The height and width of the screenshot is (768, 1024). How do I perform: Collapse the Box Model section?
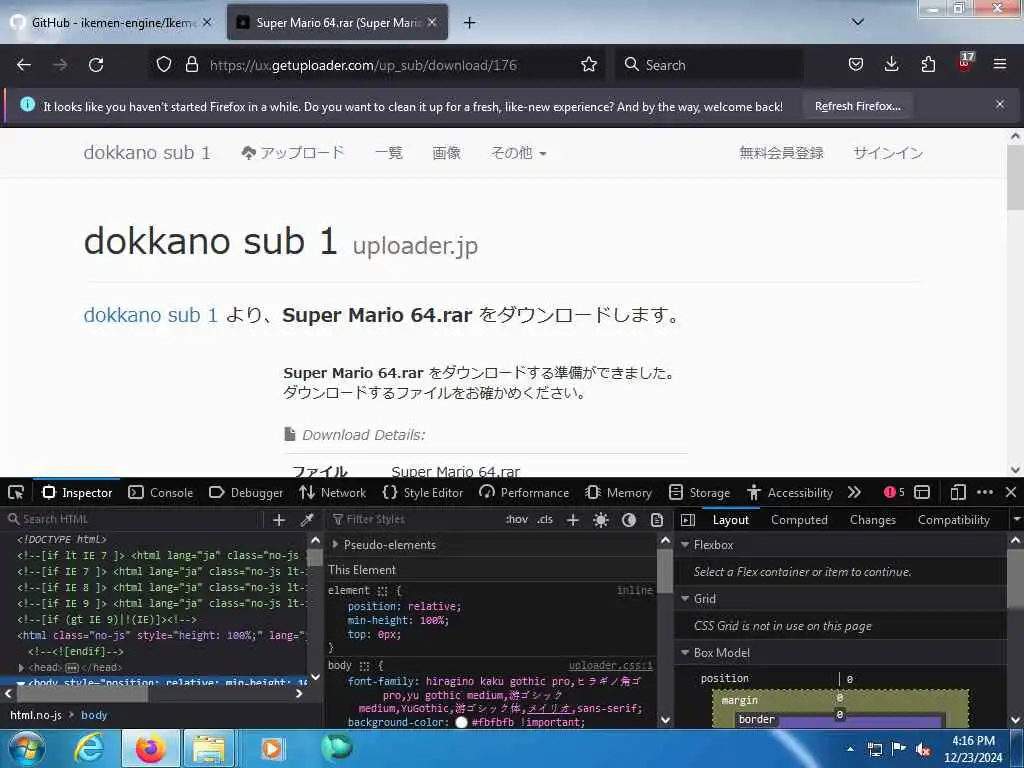point(685,652)
